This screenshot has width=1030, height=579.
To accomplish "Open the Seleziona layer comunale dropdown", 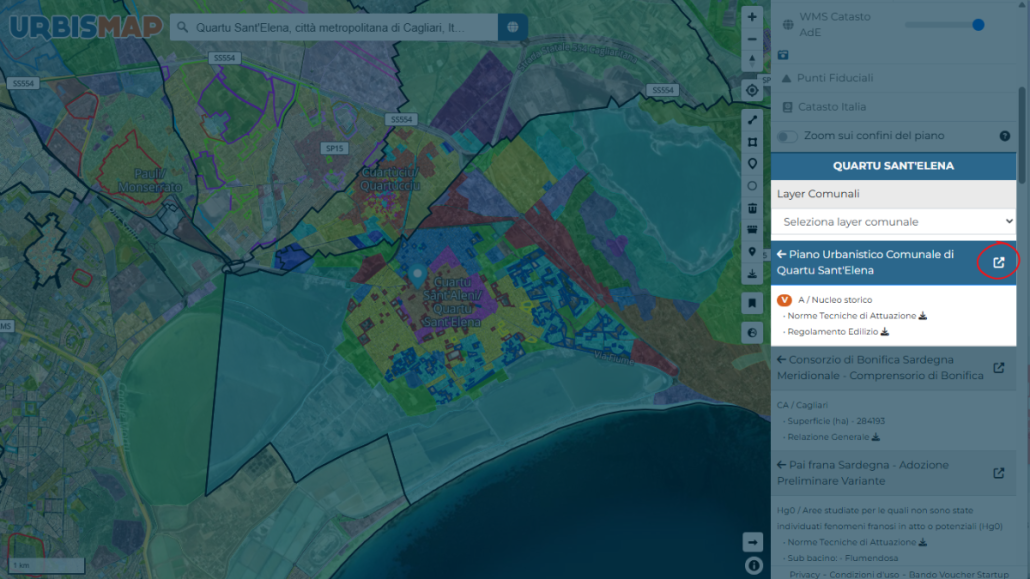I will point(893,221).
